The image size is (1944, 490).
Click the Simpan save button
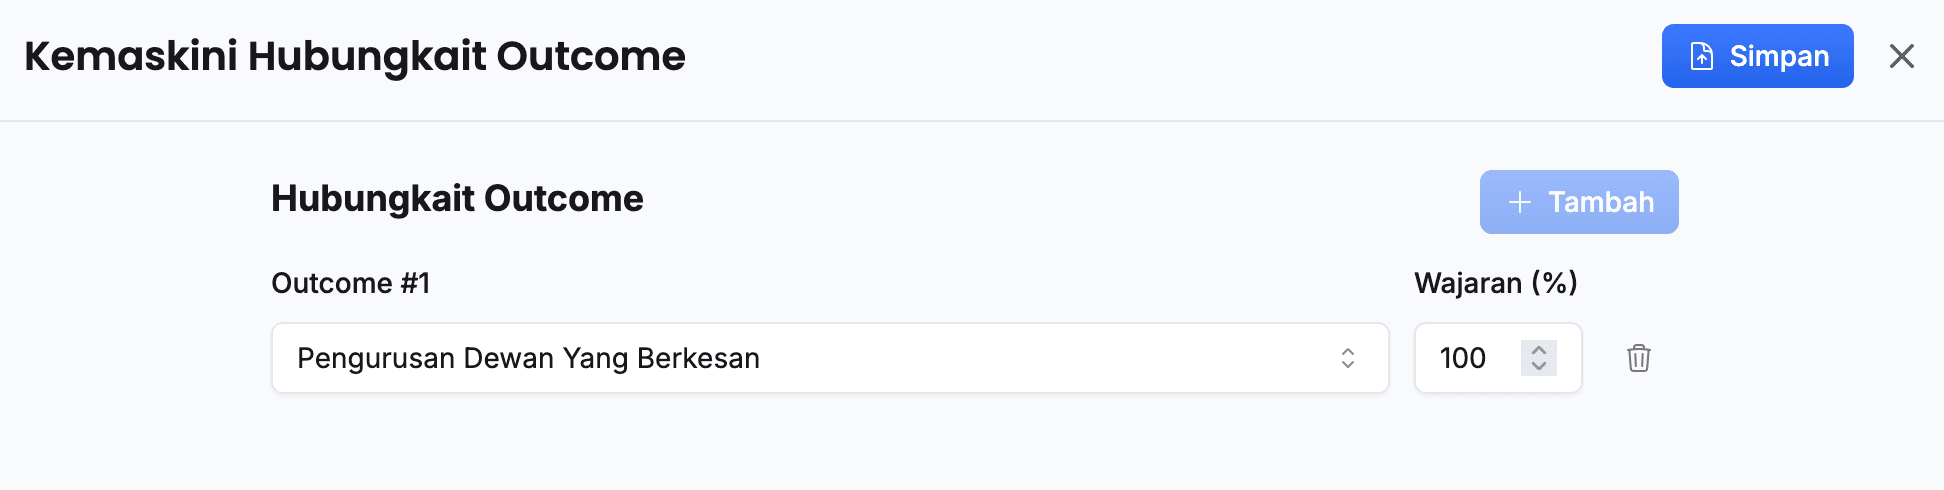(x=1757, y=56)
